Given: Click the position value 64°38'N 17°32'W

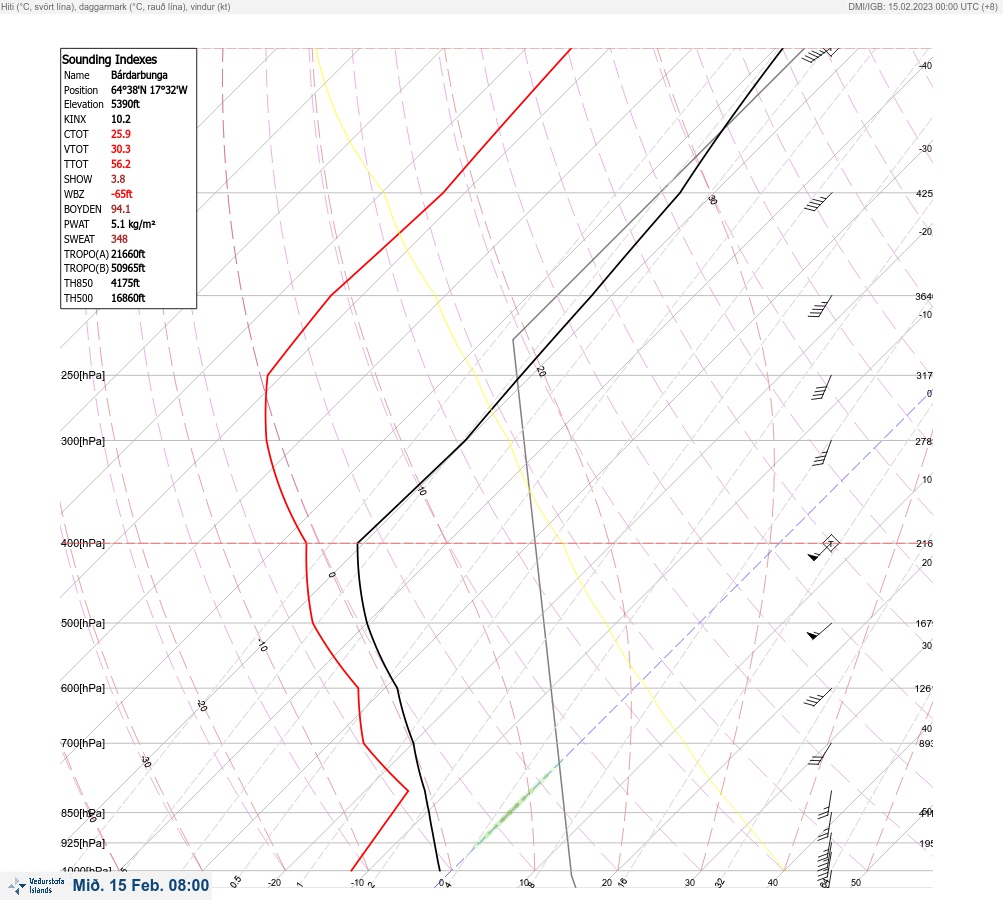Looking at the screenshot, I should coord(149,90).
